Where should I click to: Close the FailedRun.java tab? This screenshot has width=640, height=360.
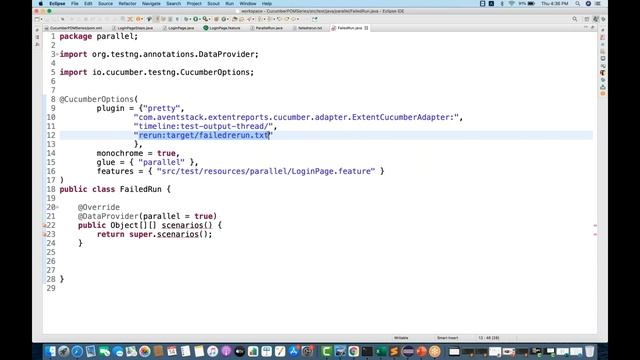[x=366, y=28]
